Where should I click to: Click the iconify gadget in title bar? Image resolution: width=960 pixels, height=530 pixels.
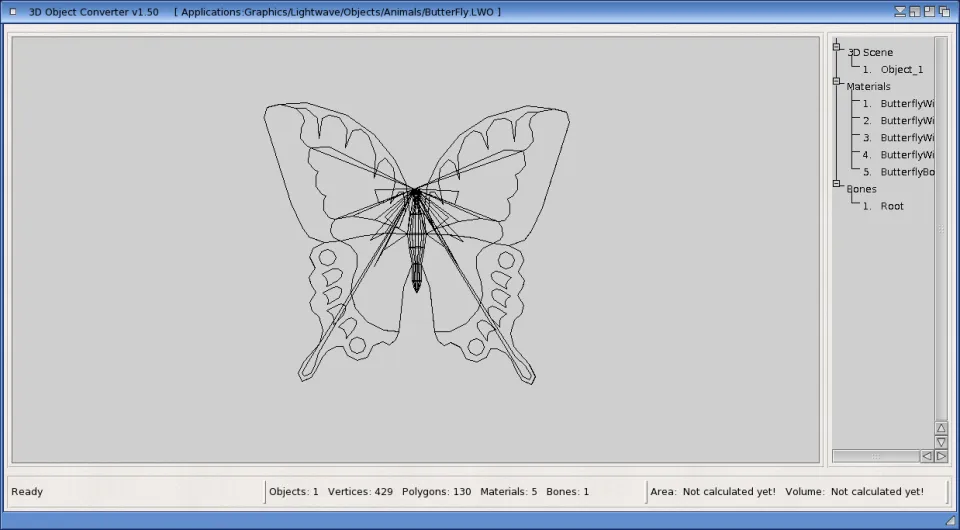[x=901, y=11]
